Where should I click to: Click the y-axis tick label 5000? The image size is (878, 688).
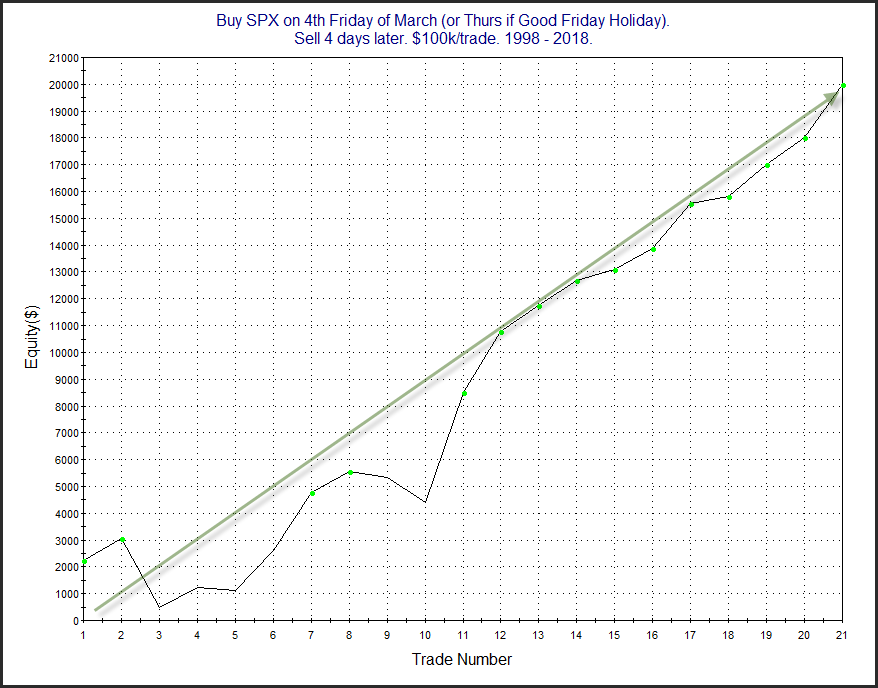pos(67,486)
